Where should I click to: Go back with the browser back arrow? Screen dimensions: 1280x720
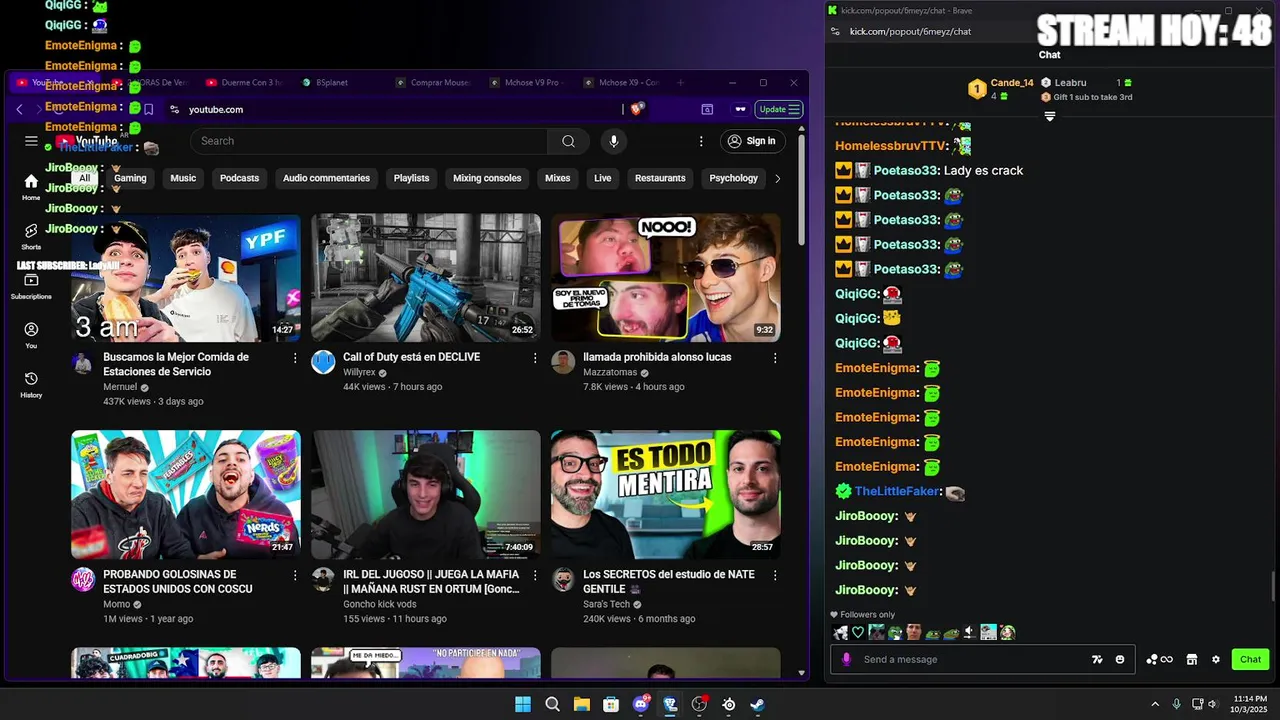19,109
